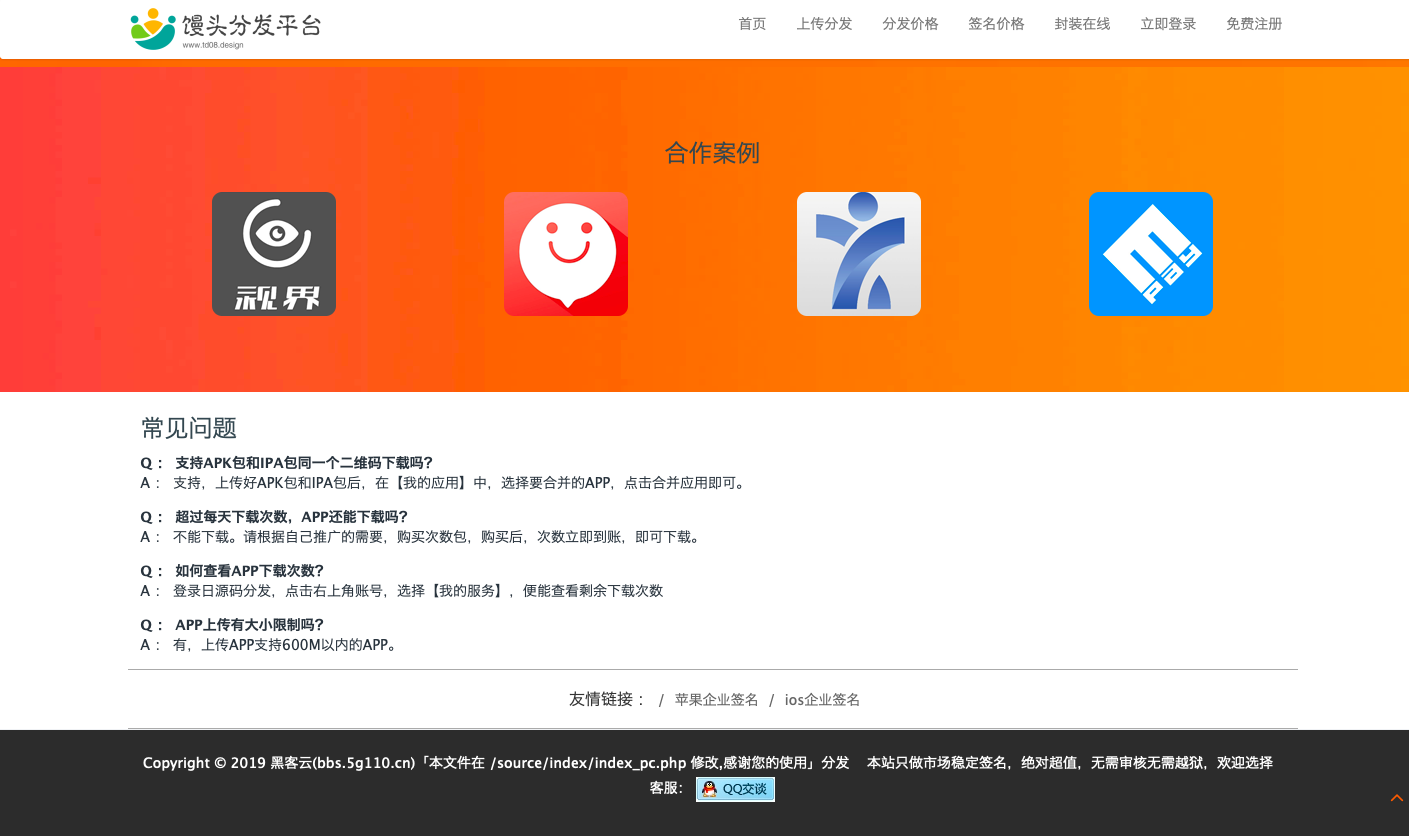Image resolution: width=1409 pixels, height=836 pixels.
Task: Click the question about APP上传有大小限制吗
Action: point(249,625)
